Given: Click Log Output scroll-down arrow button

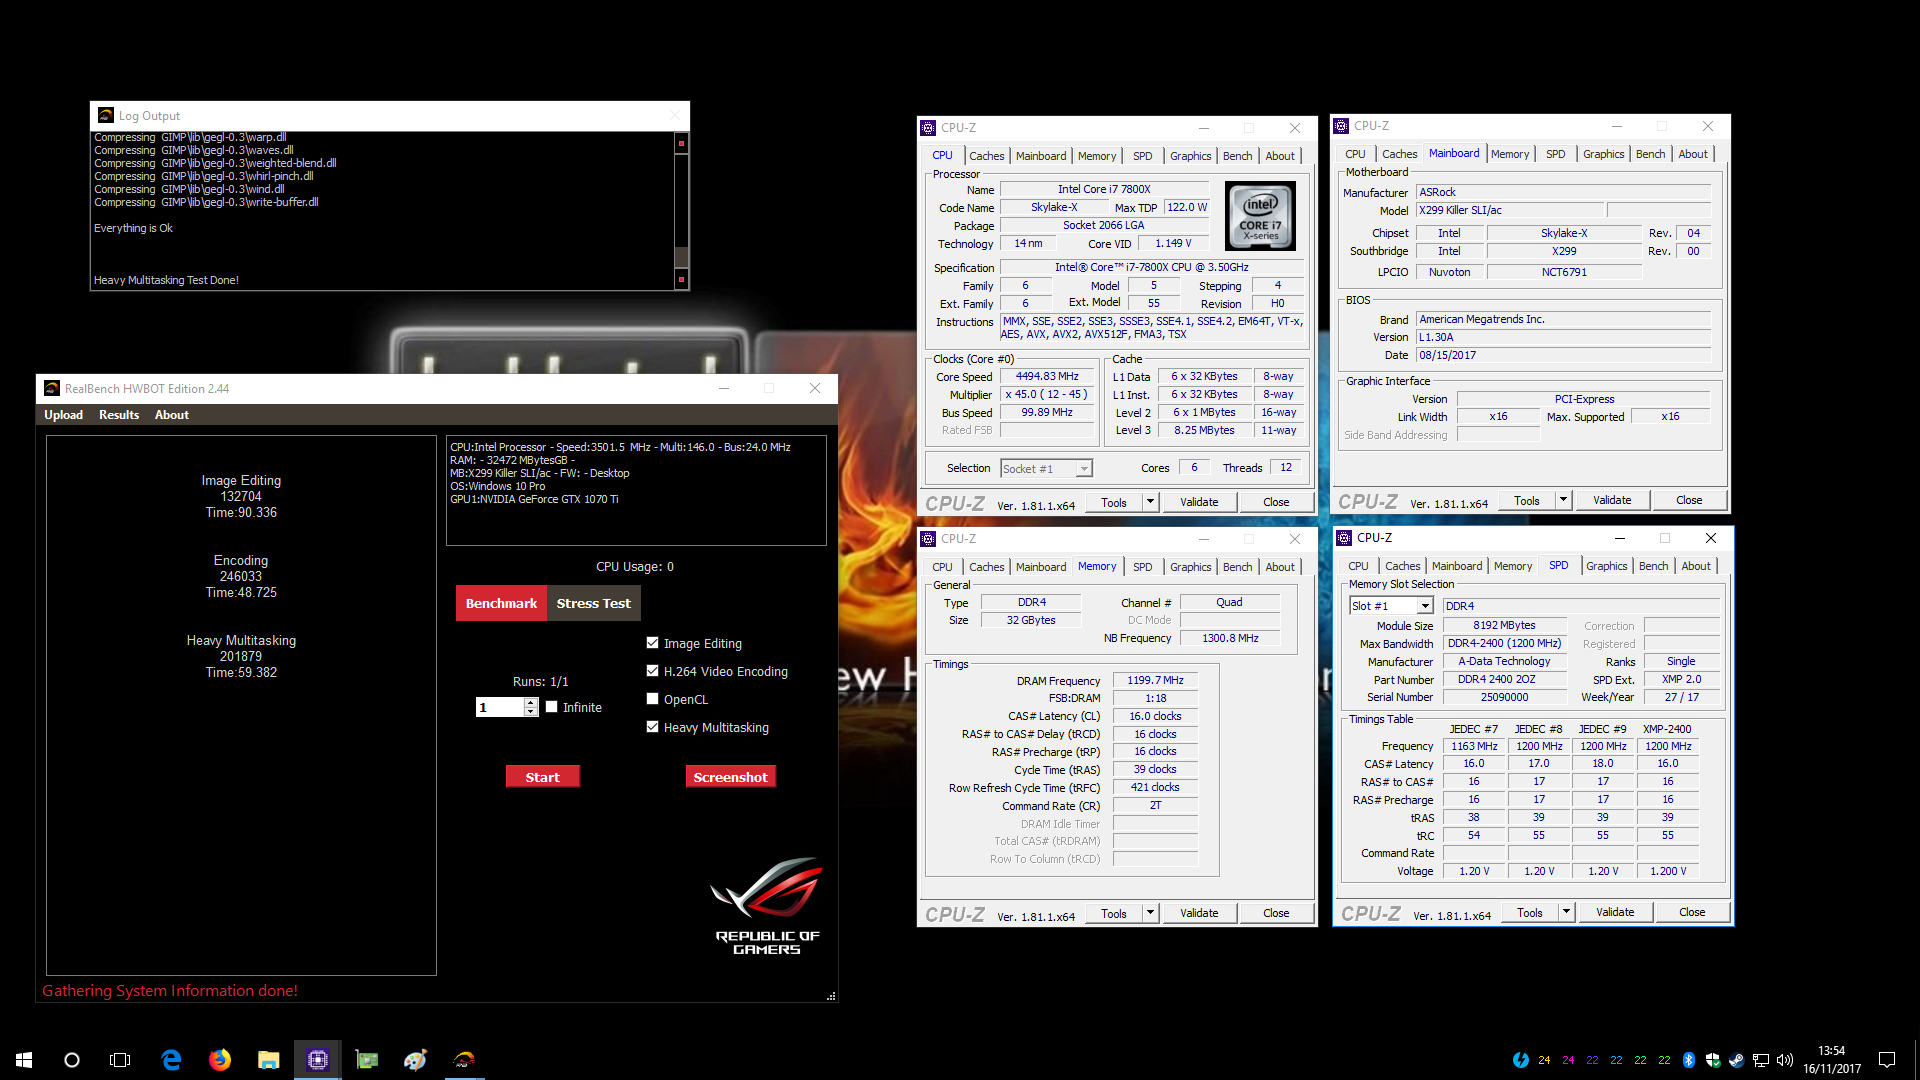Looking at the screenshot, I should pos(682,279).
